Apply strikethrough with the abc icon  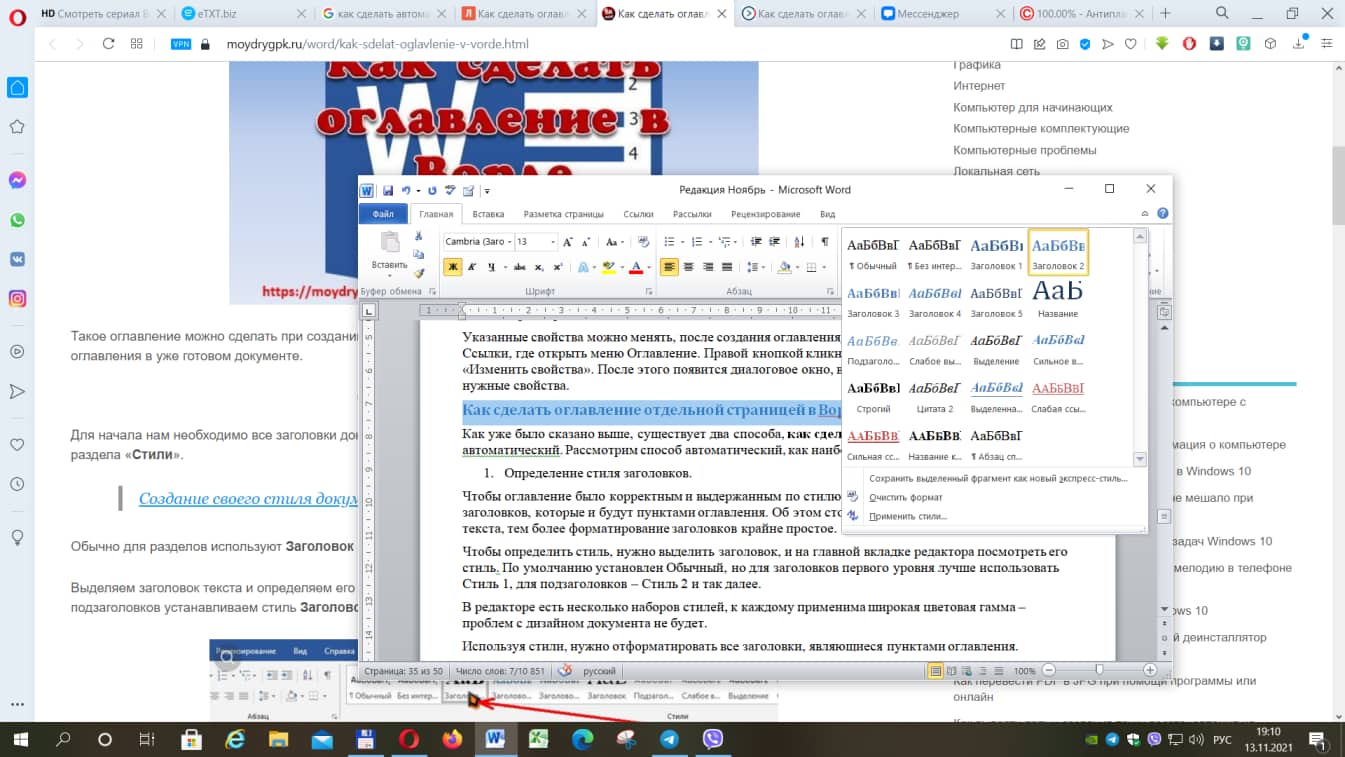(520, 267)
